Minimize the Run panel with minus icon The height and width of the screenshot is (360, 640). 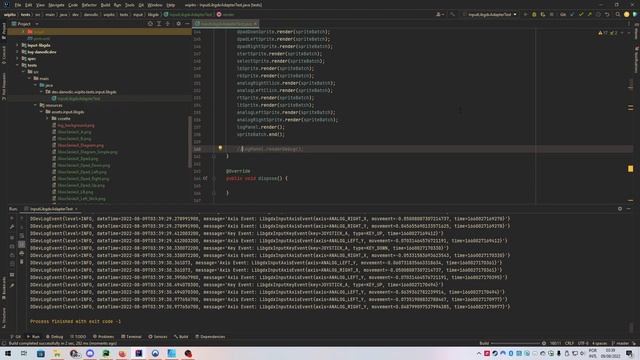tap(629, 209)
